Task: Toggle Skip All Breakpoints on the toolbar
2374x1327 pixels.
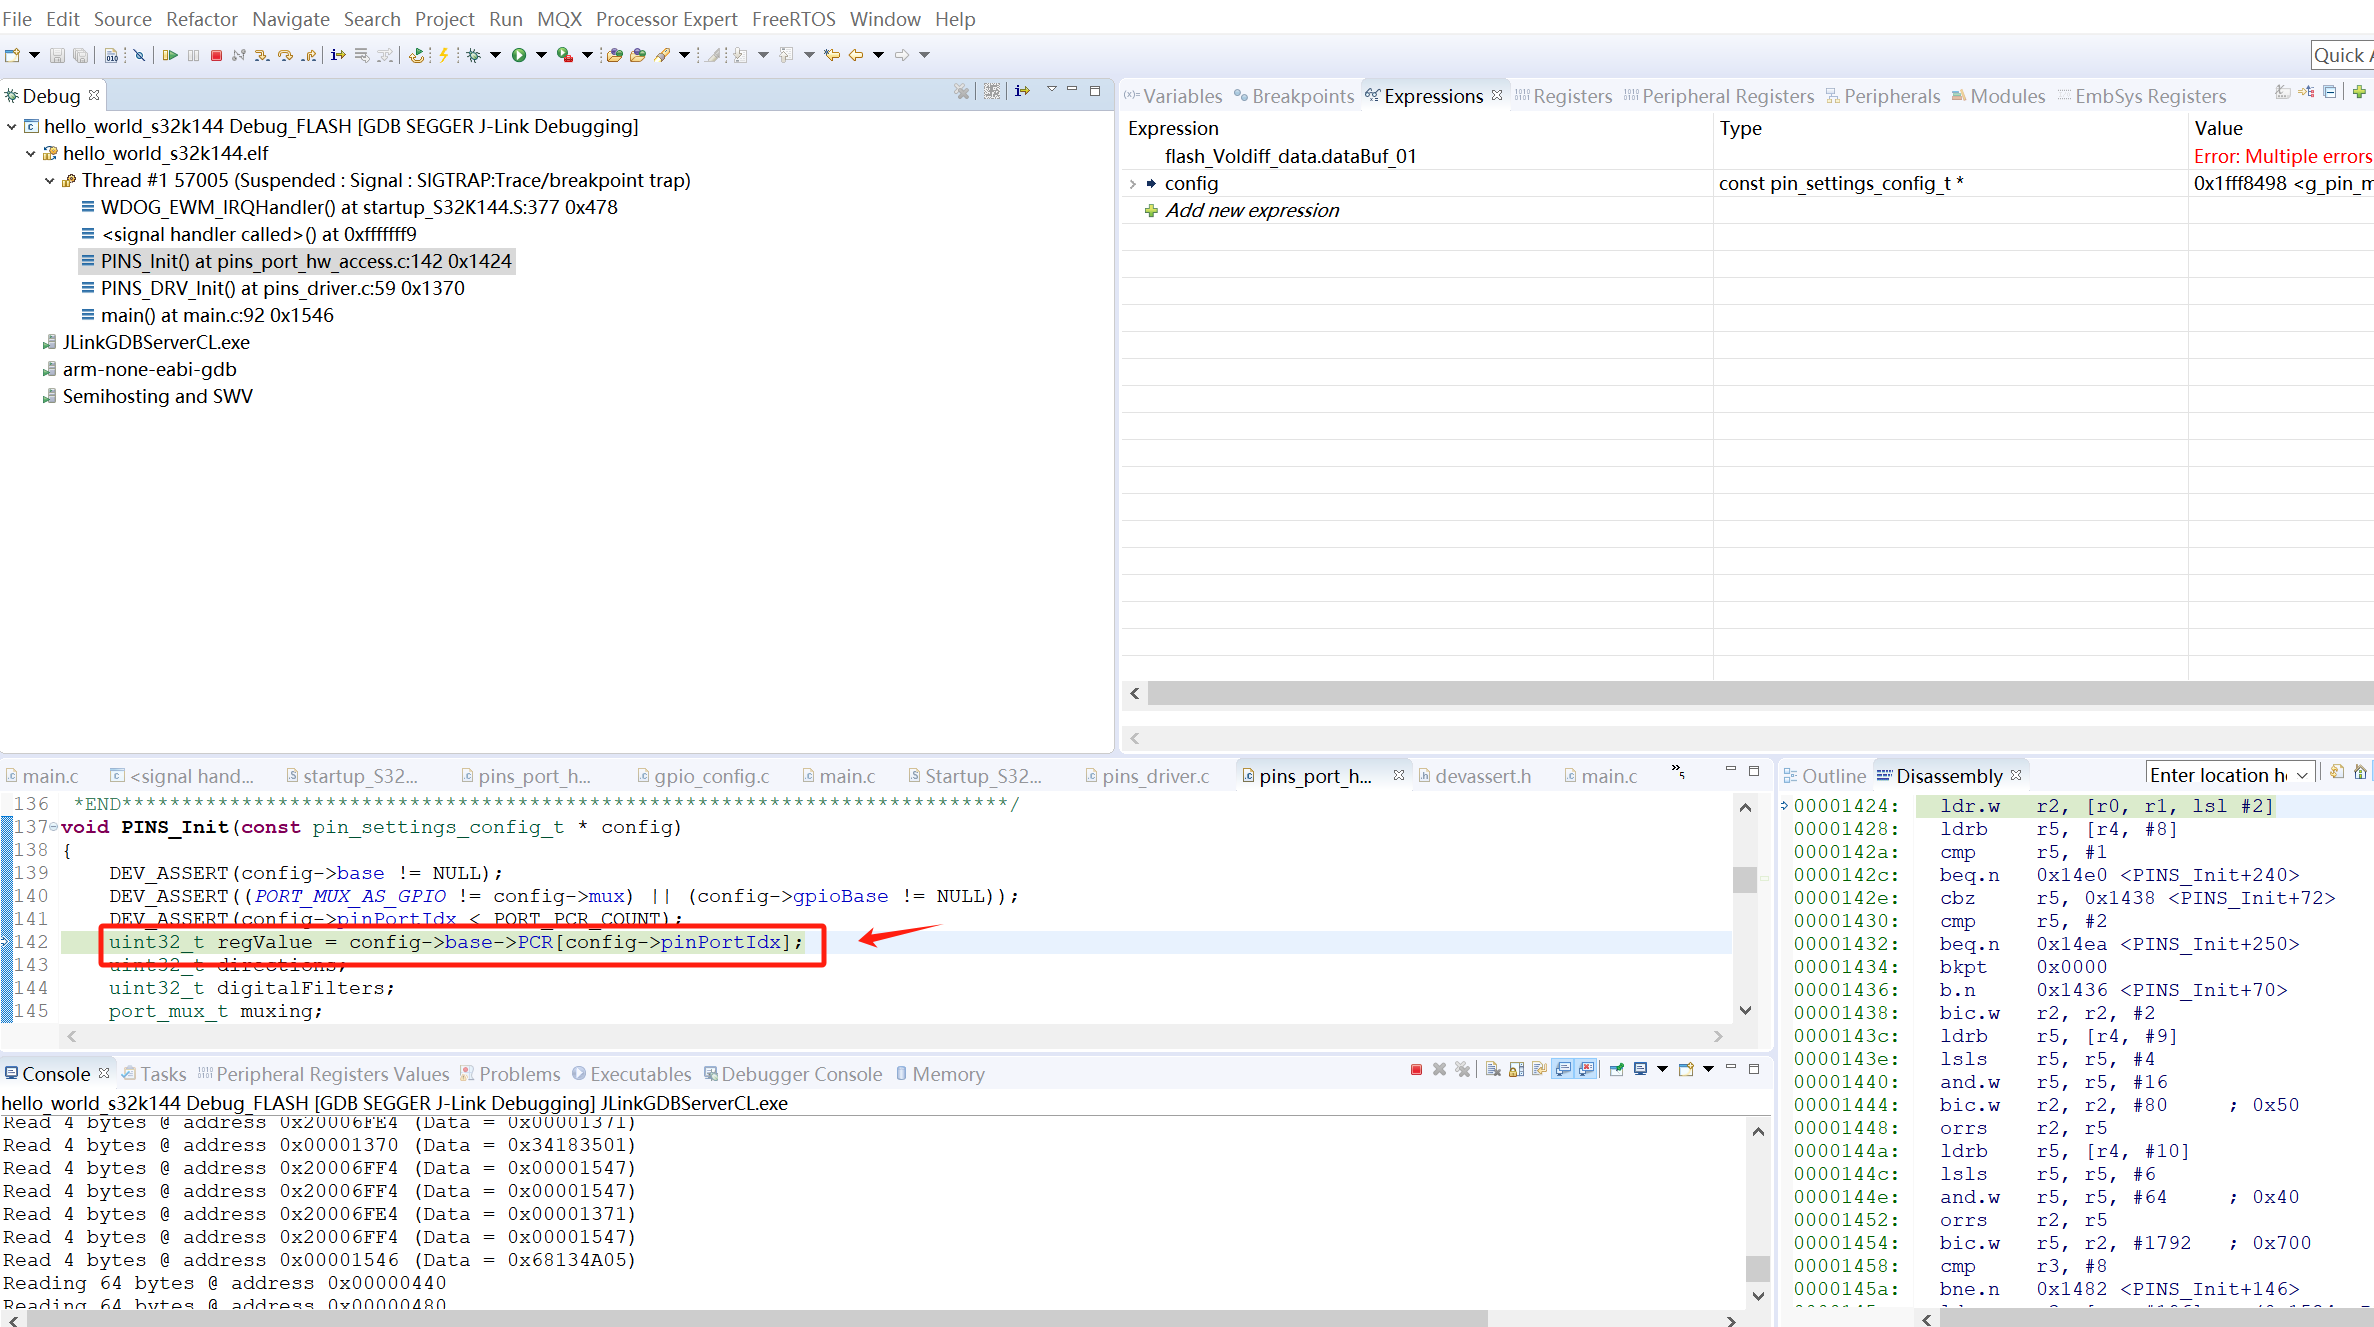Action: (x=139, y=55)
